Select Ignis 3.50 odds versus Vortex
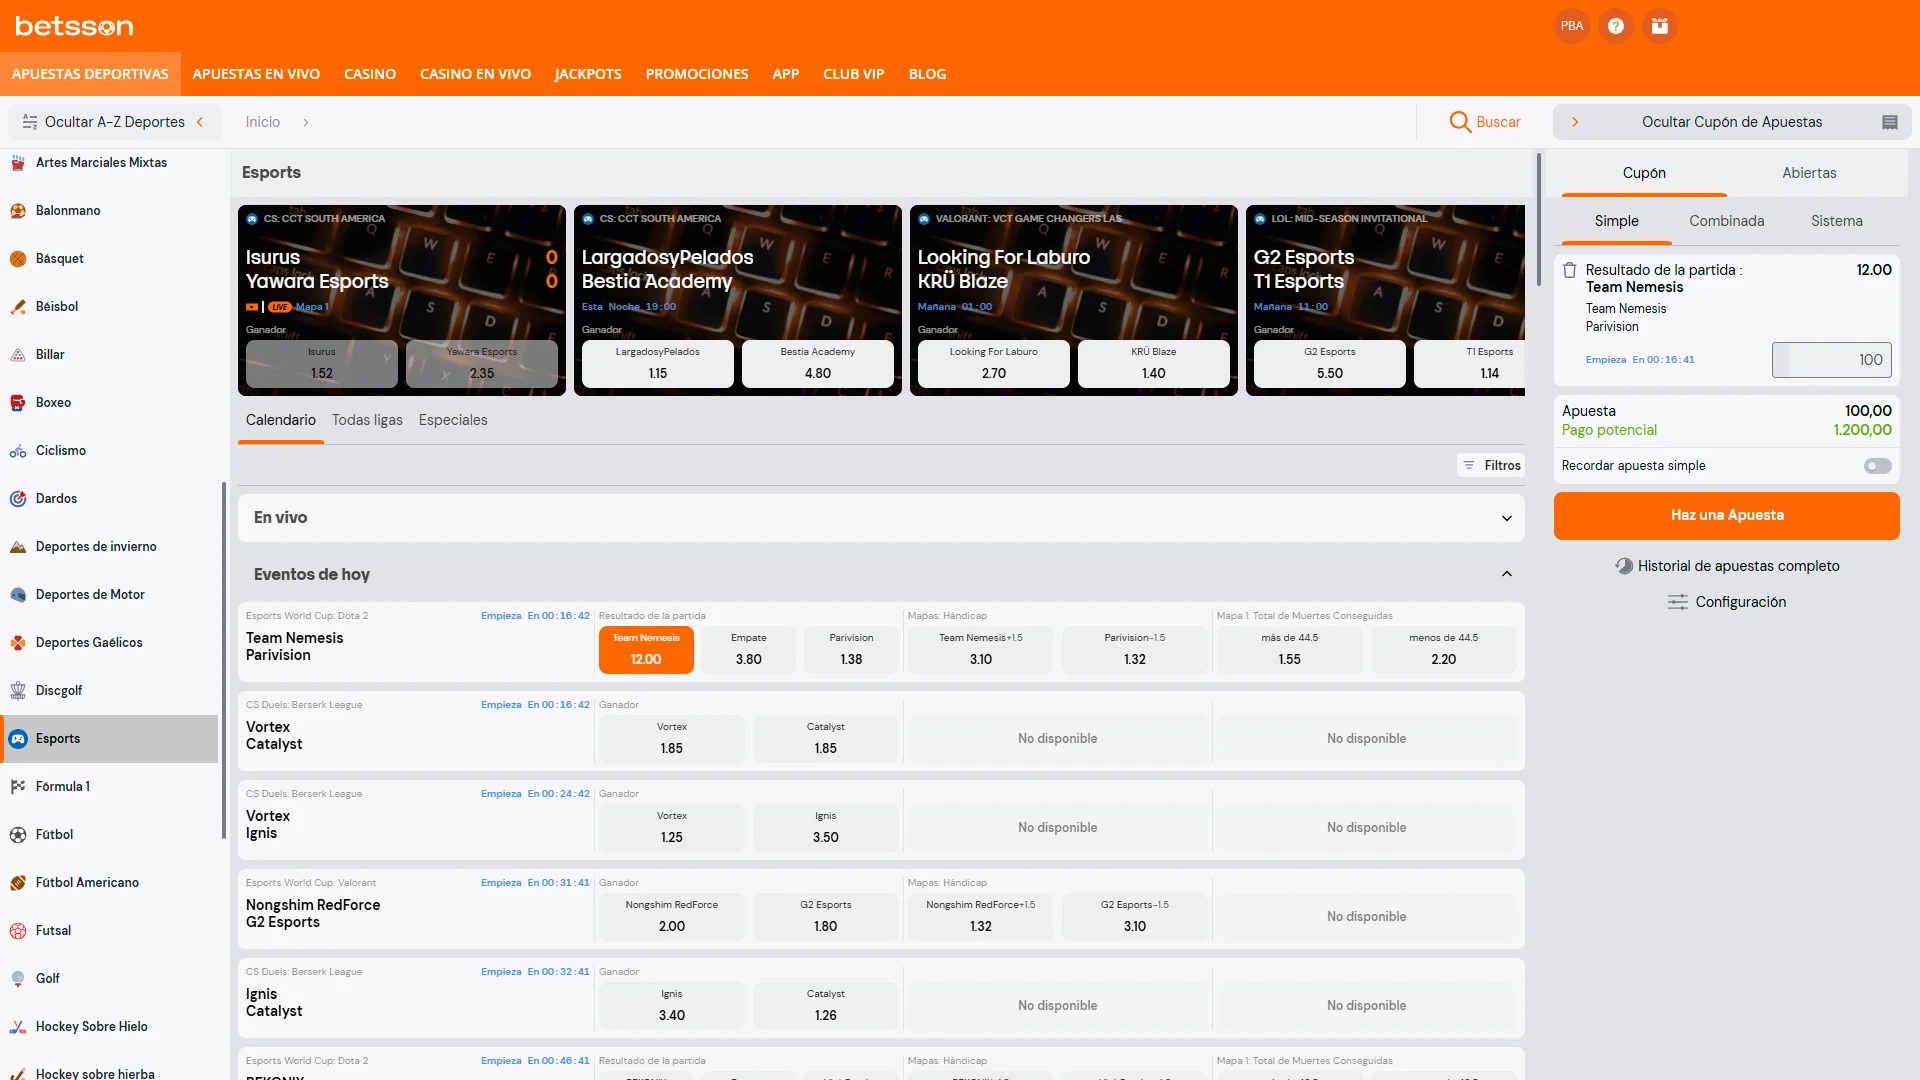1920x1080 pixels. pyautogui.click(x=826, y=828)
